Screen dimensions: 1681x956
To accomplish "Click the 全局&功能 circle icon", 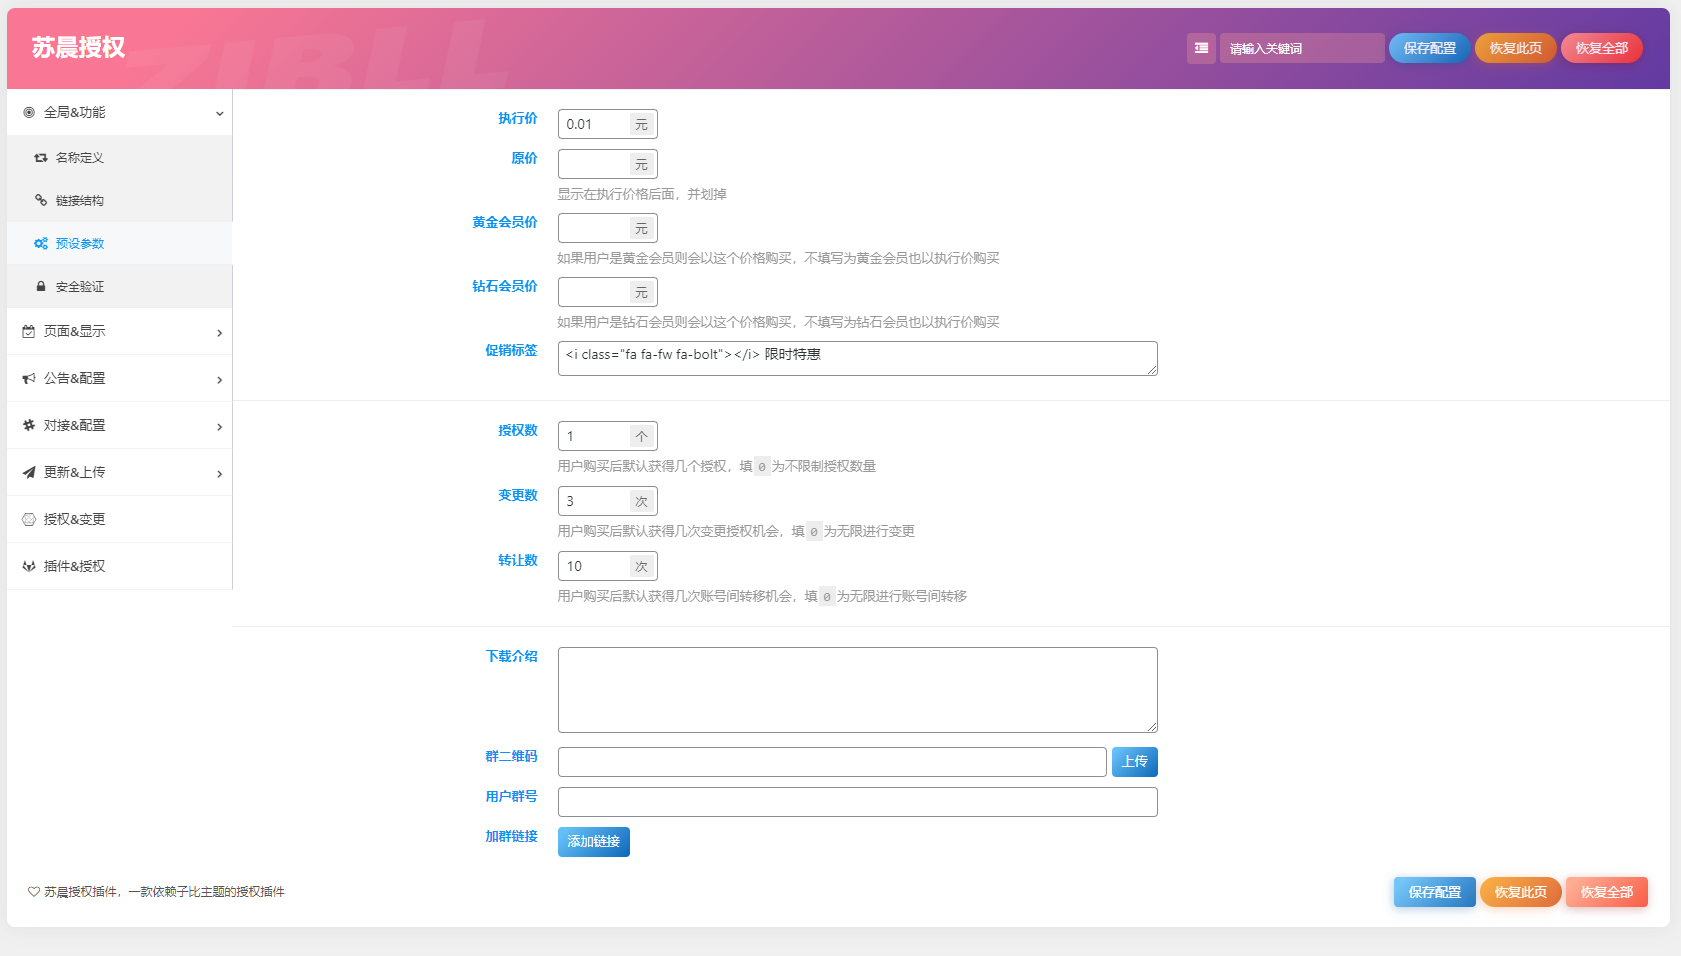I will [29, 113].
